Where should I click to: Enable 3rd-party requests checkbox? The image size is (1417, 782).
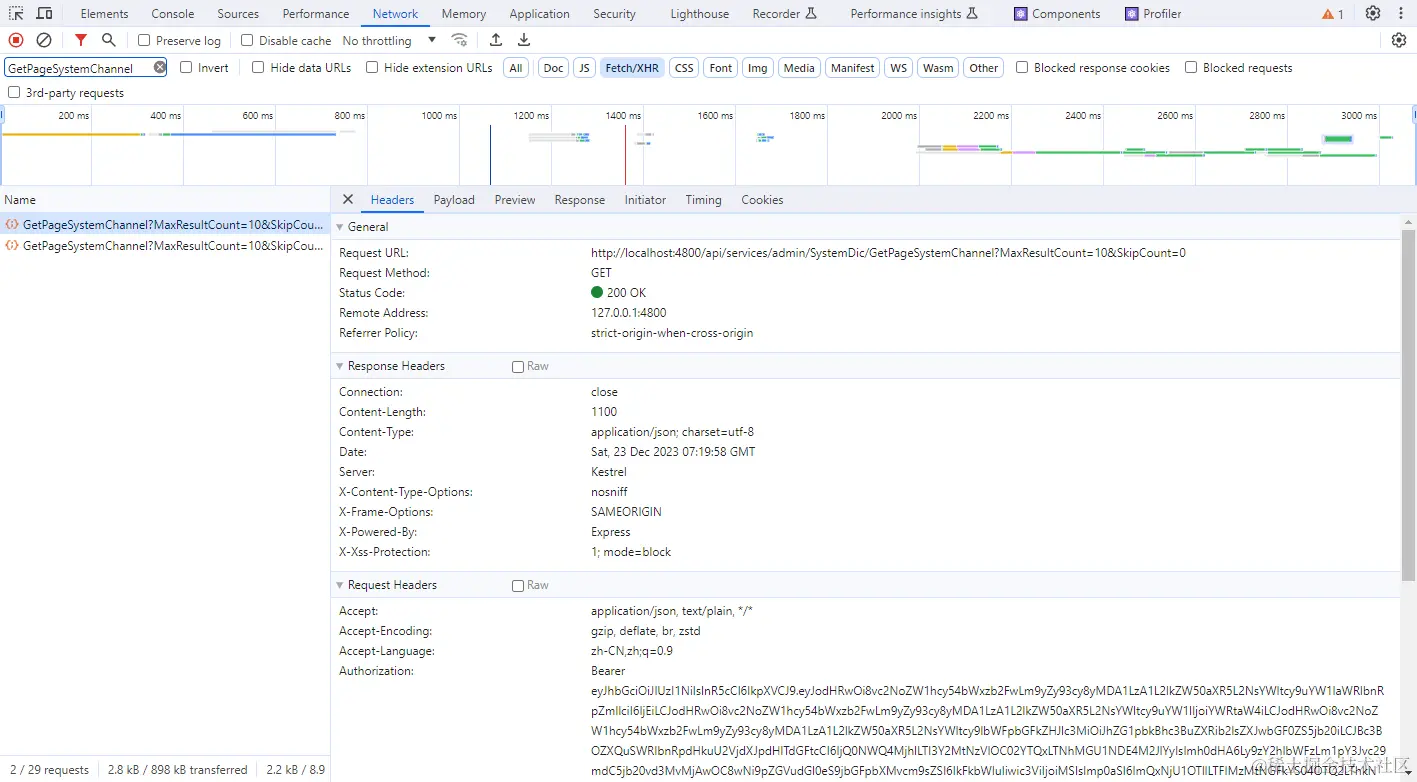tap(14, 93)
